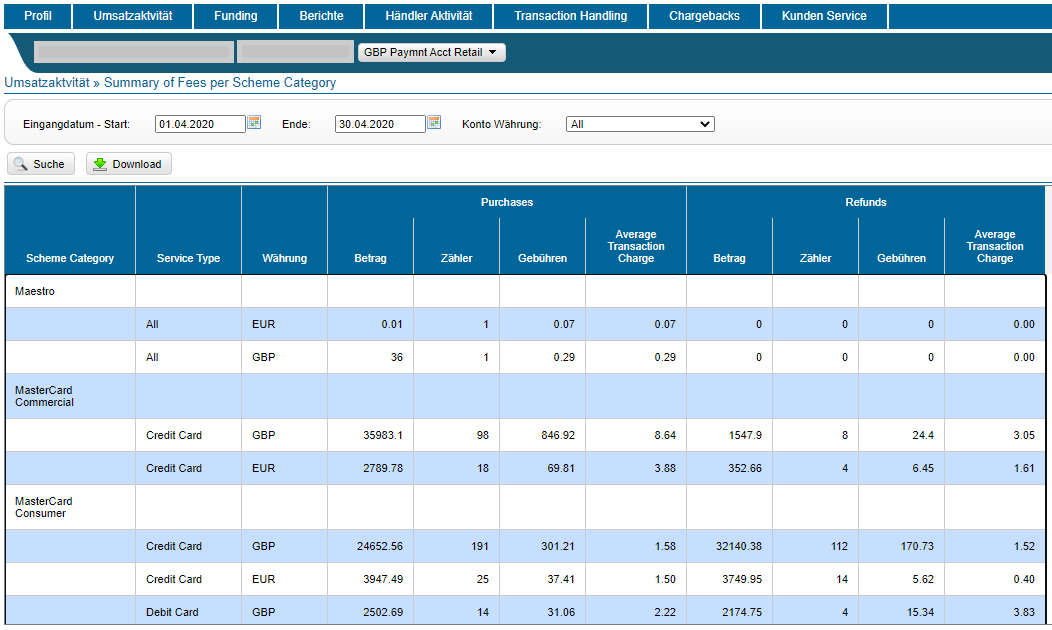Viewport: 1052px width, 630px height.
Task: Open calendar picker beside end date
Action: point(434,122)
